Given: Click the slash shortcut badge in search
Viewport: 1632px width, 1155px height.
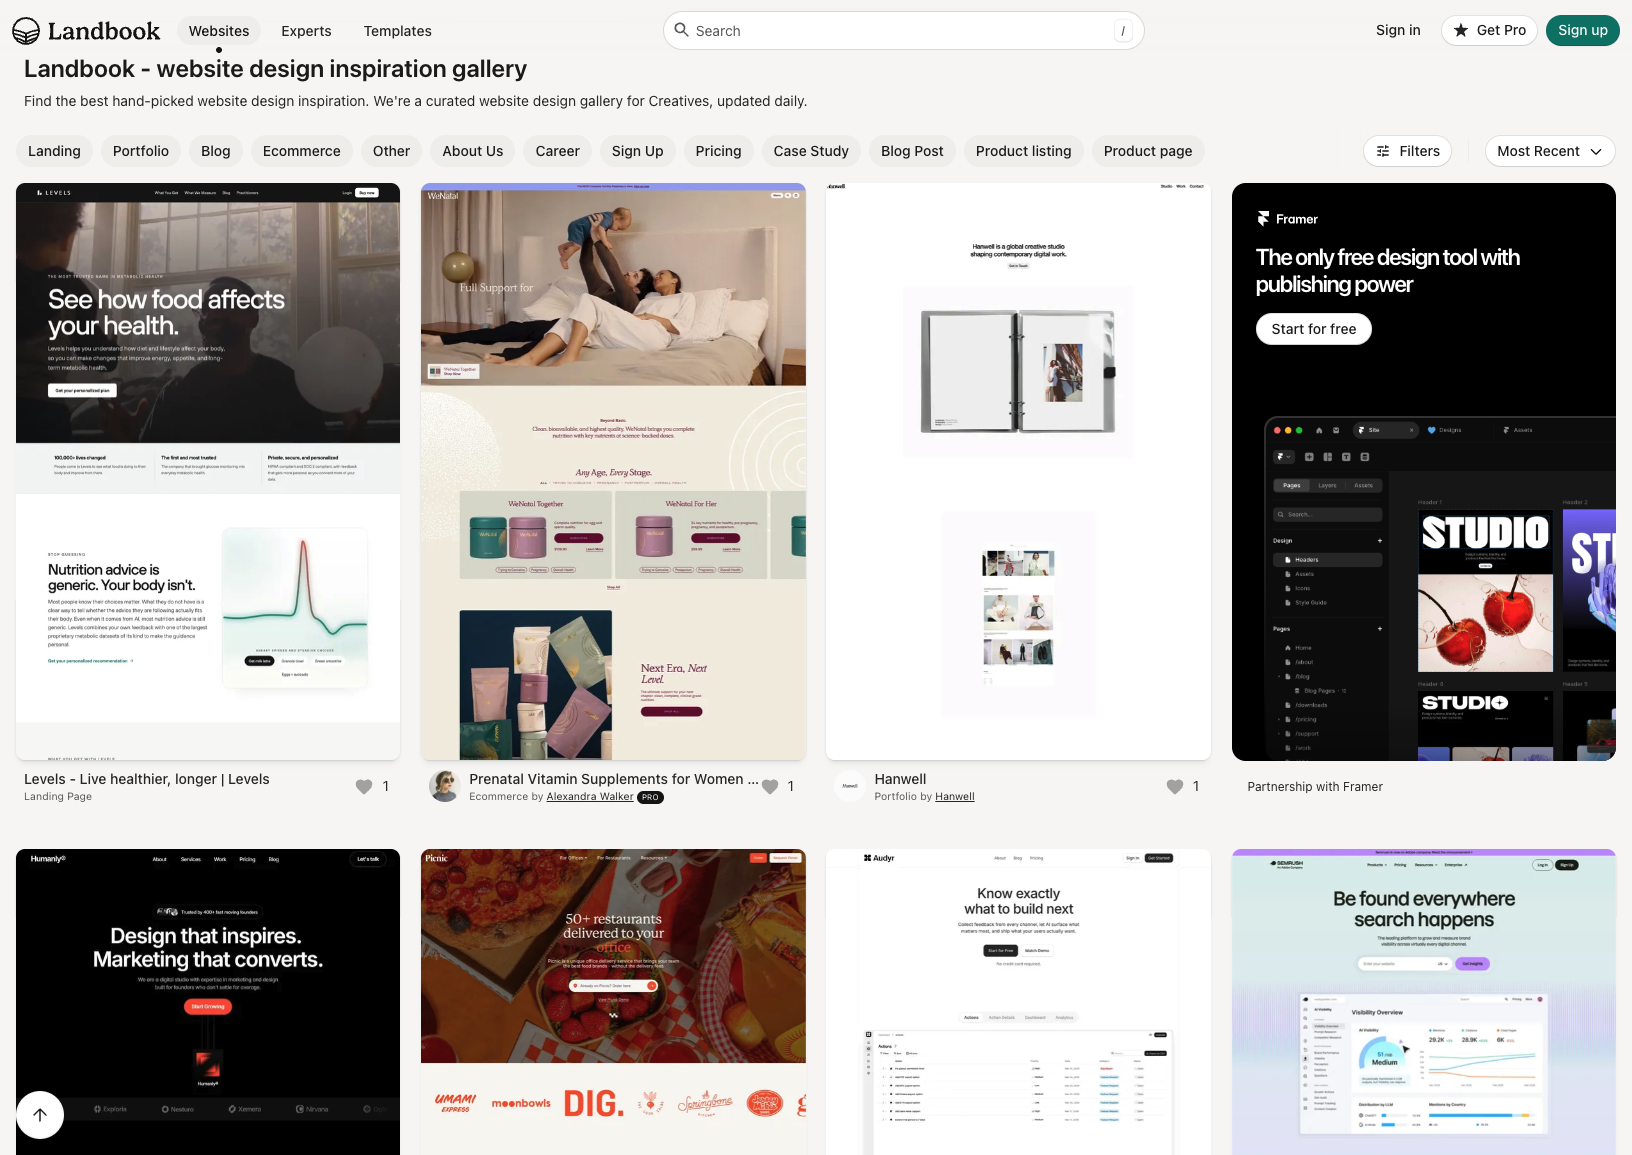Looking at the screenshot, I should (x=1124, y=31).
